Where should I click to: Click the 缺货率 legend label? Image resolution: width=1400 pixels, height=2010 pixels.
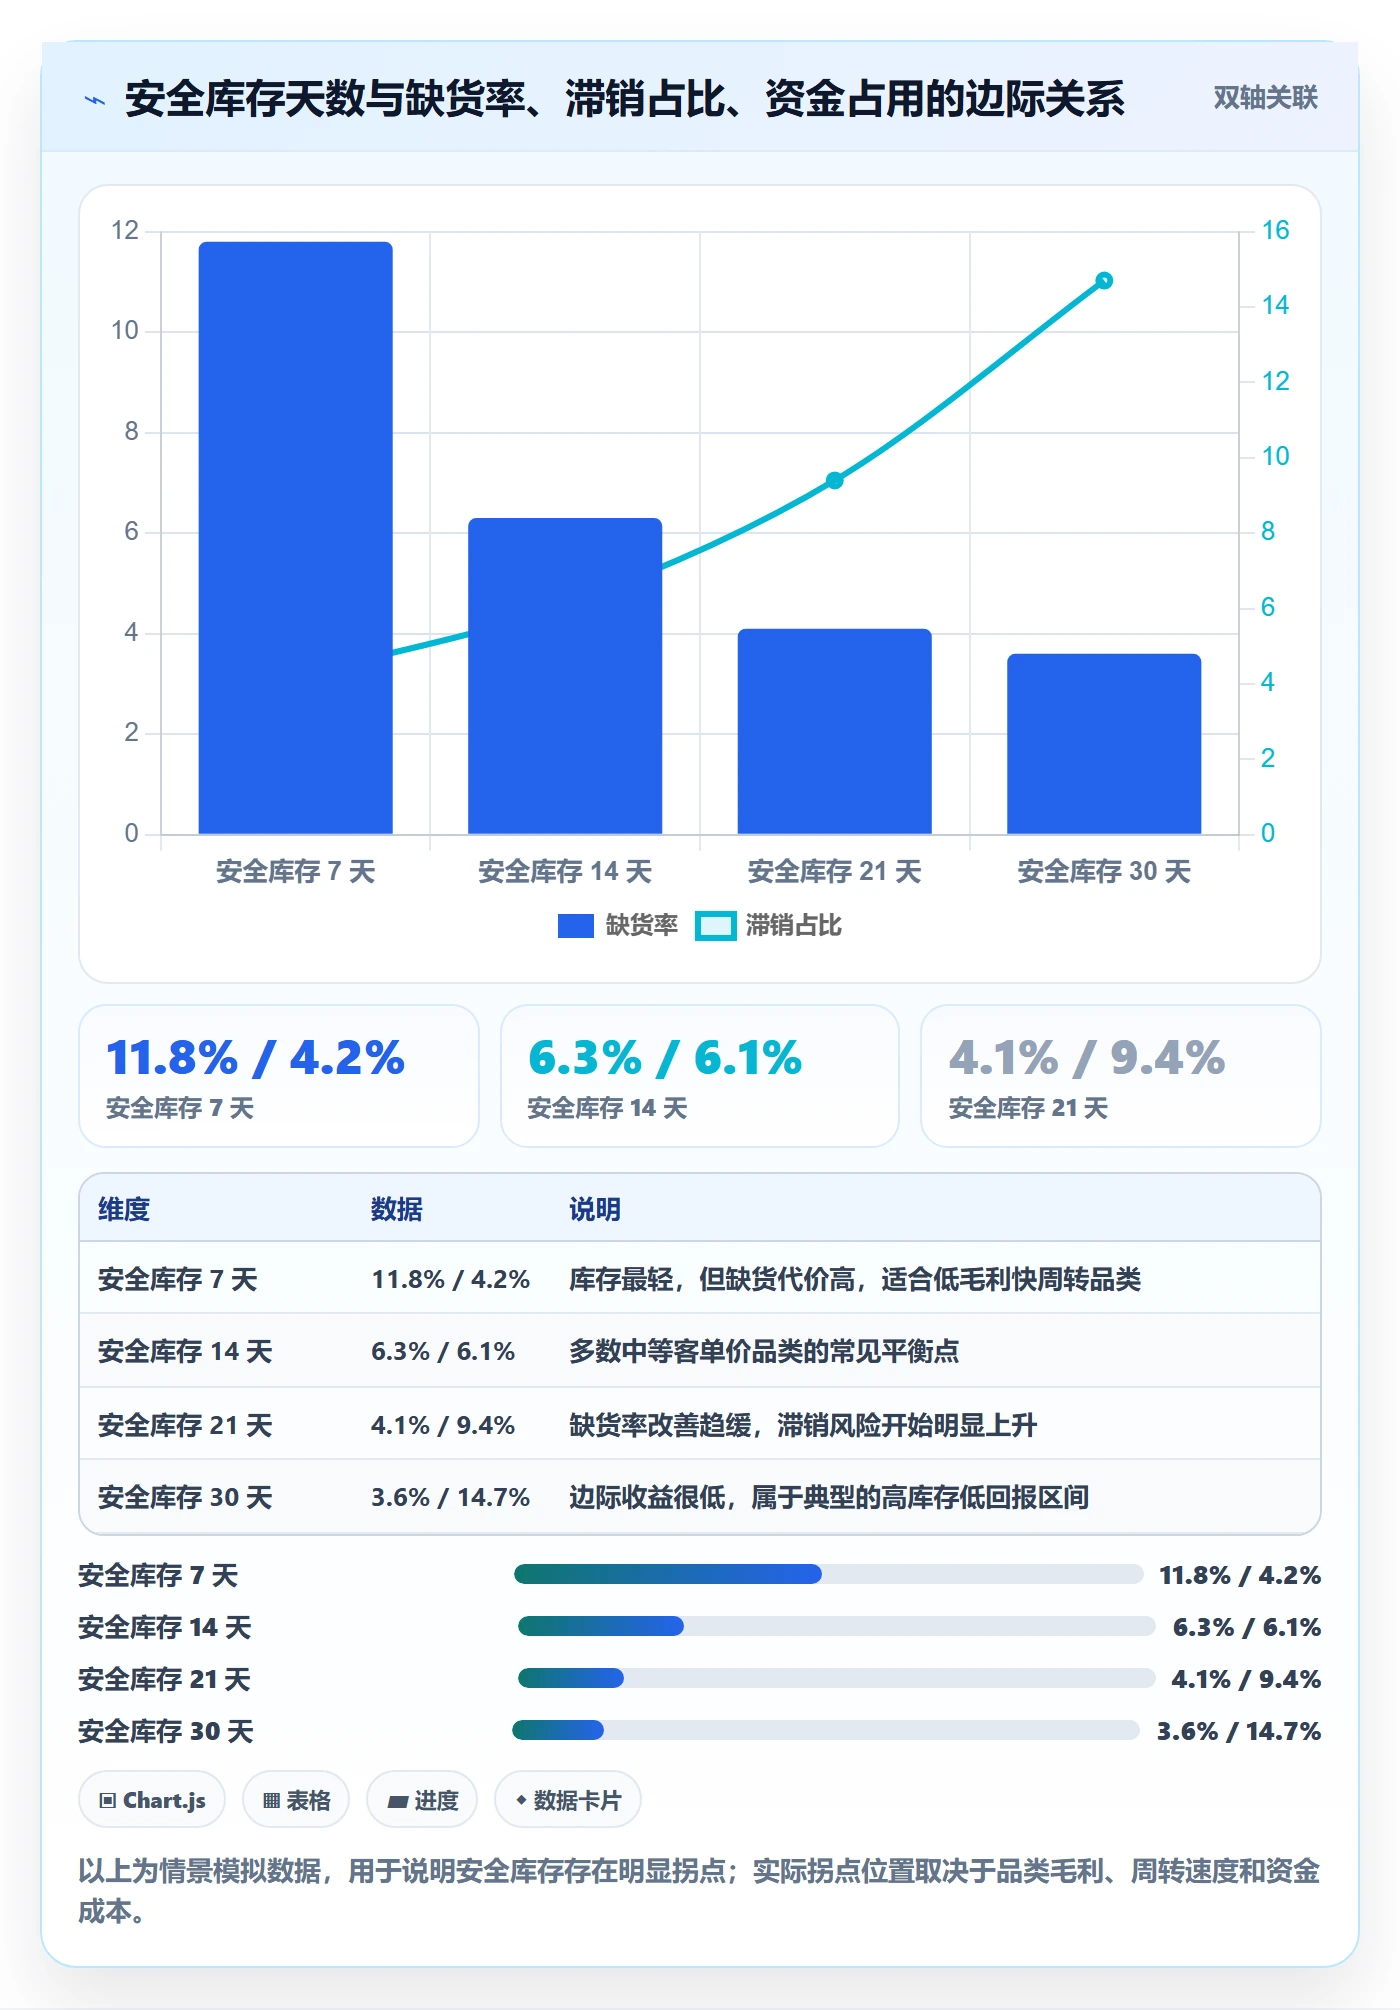pos(641,926)
